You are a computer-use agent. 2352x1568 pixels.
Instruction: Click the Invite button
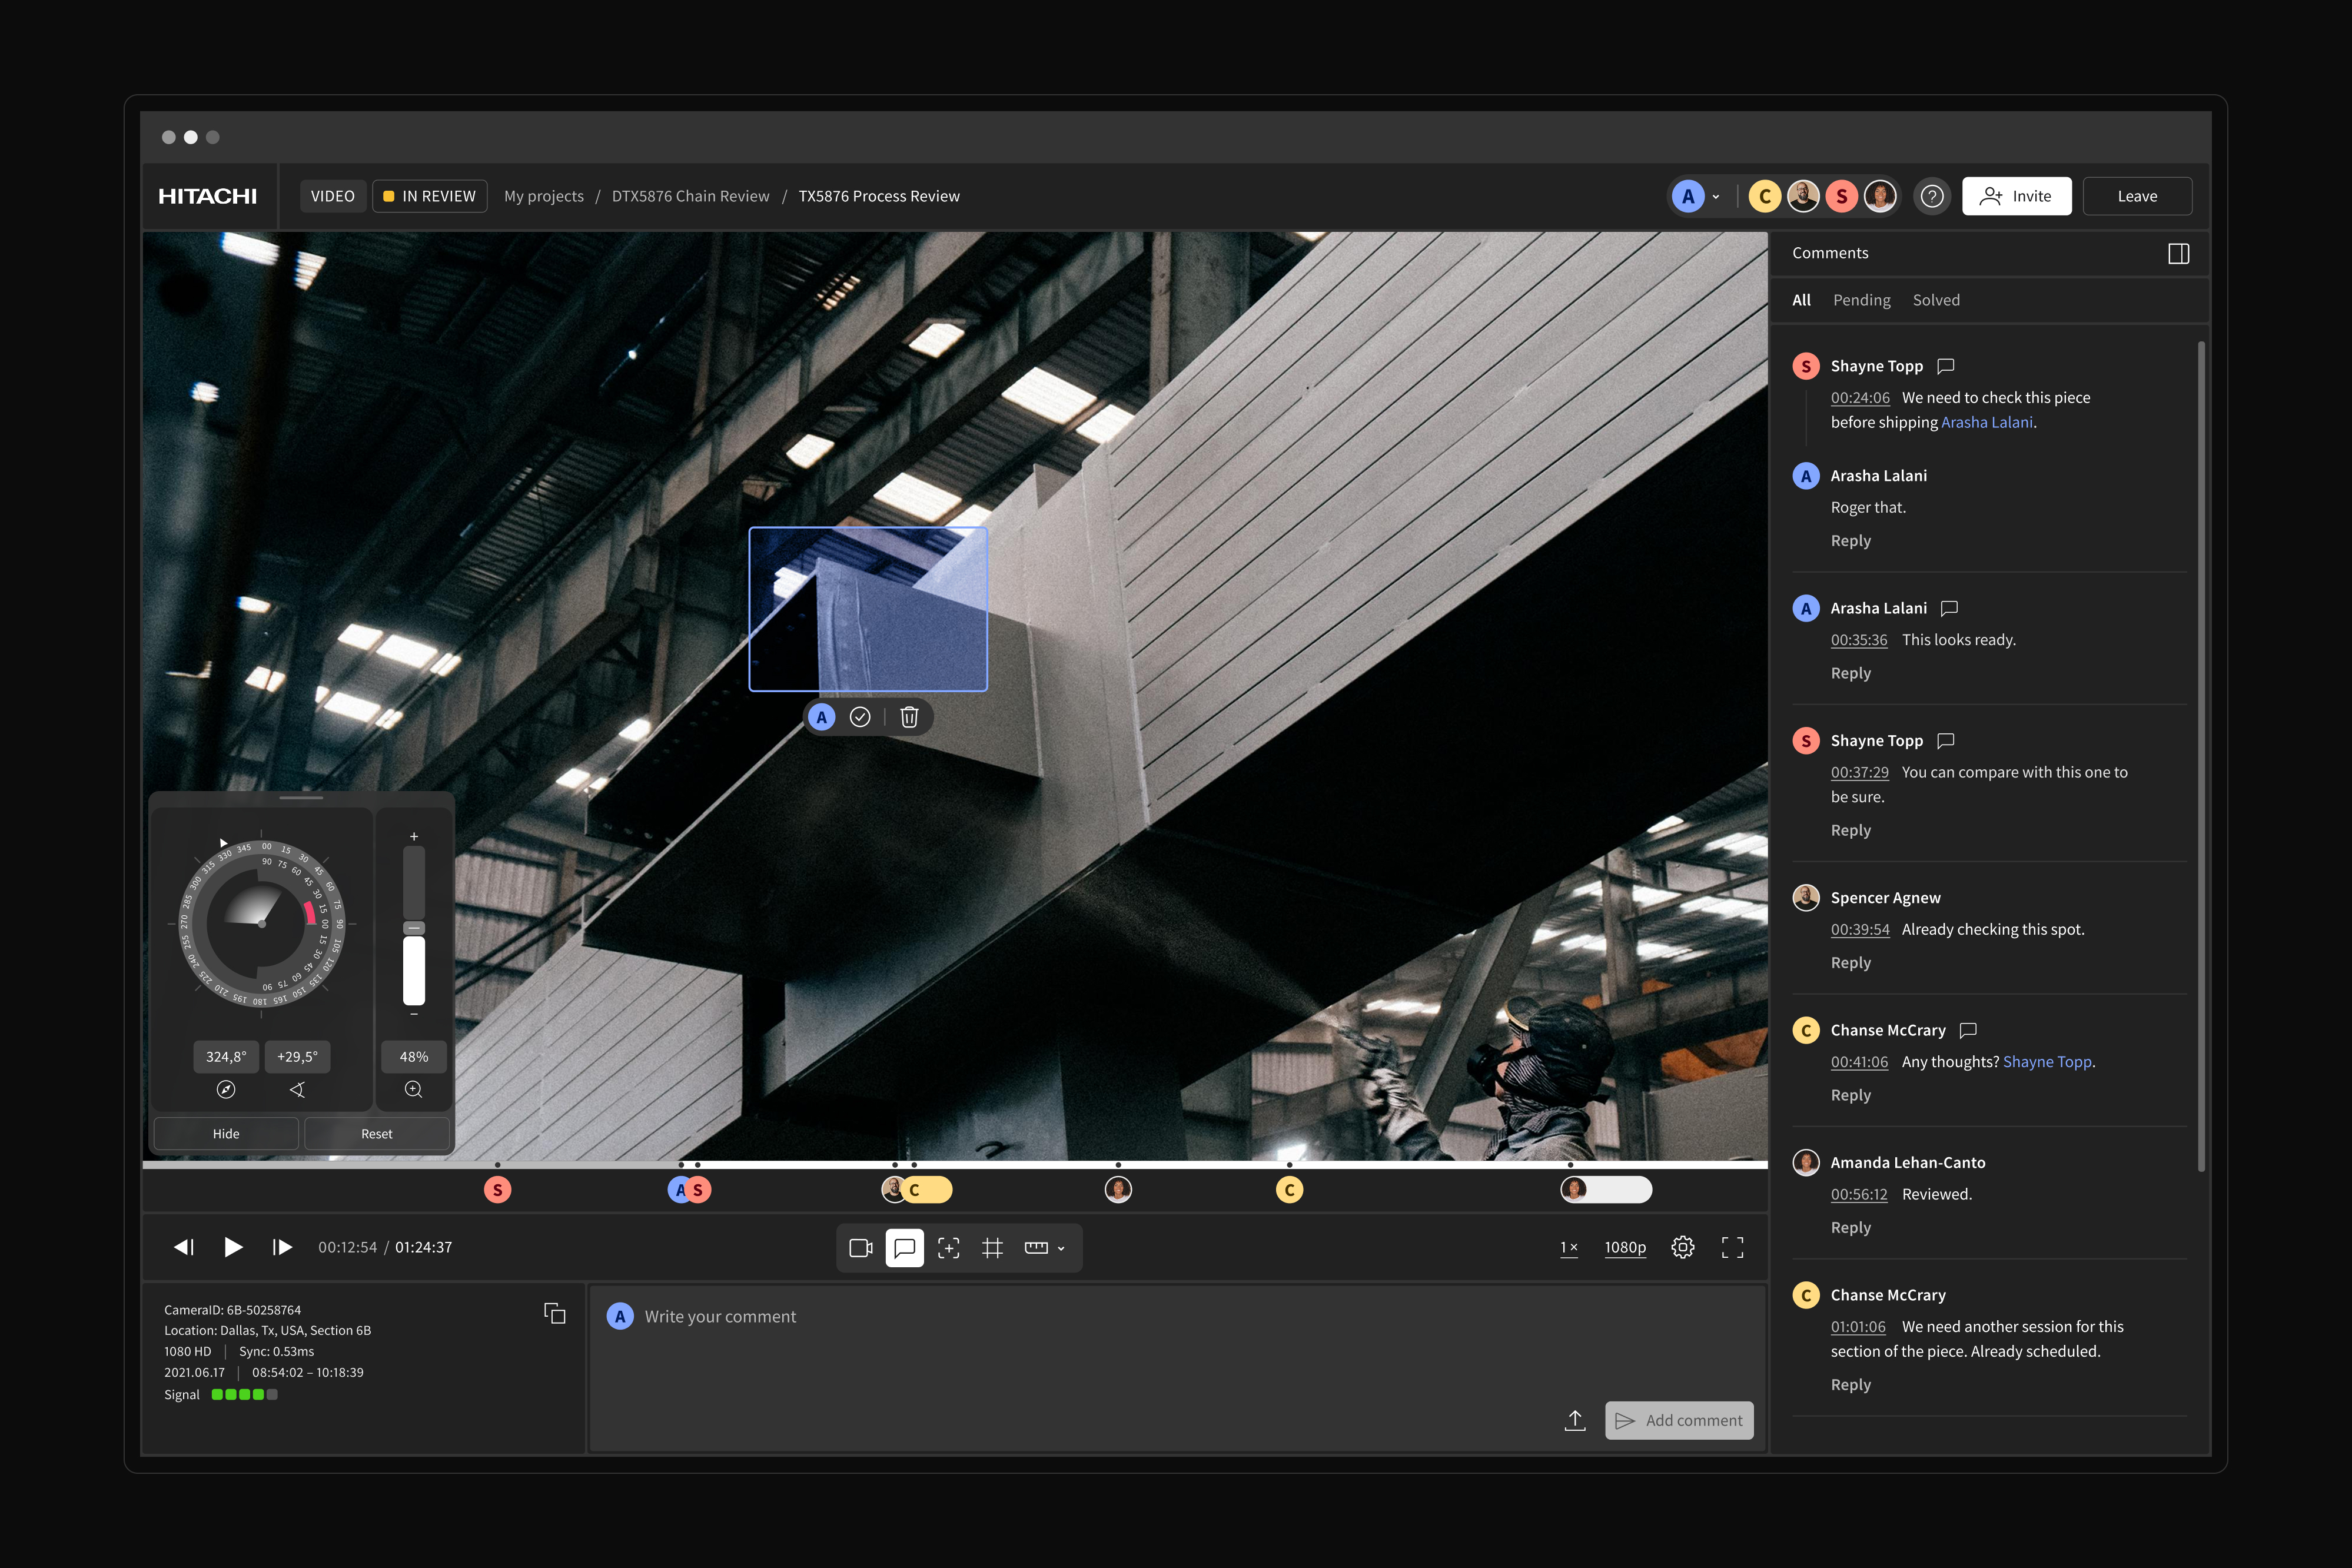[x=2016, y=196]
